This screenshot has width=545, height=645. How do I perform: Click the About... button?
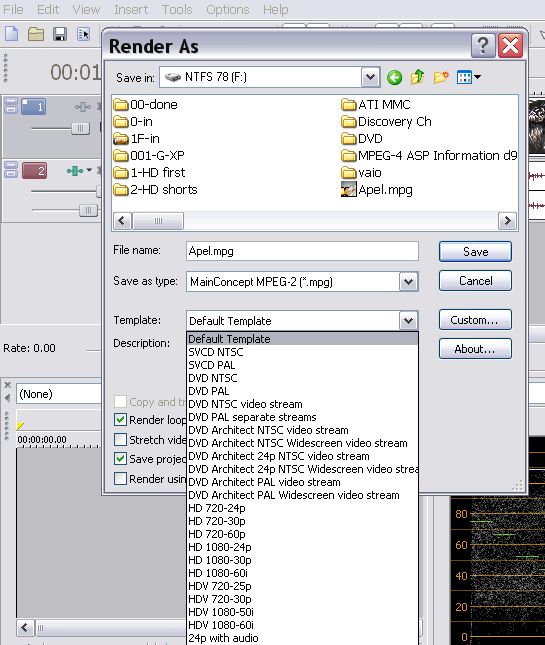pyautogui.click(x=475, y=349)
